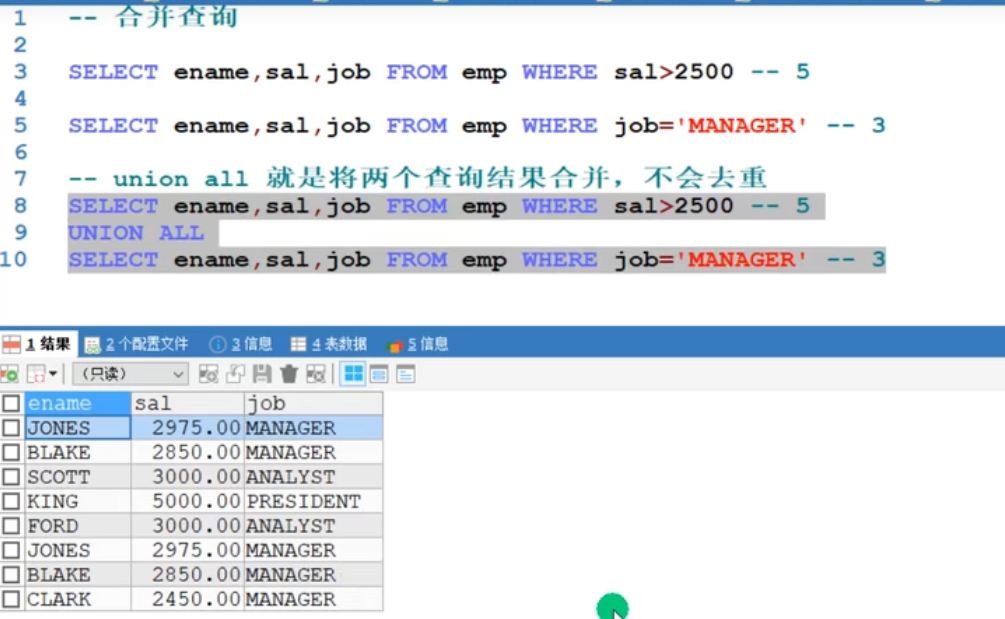Viewport: 1005px width, 619px height.
Task: Select the CLARK name cell
Action: click(78, 598)
